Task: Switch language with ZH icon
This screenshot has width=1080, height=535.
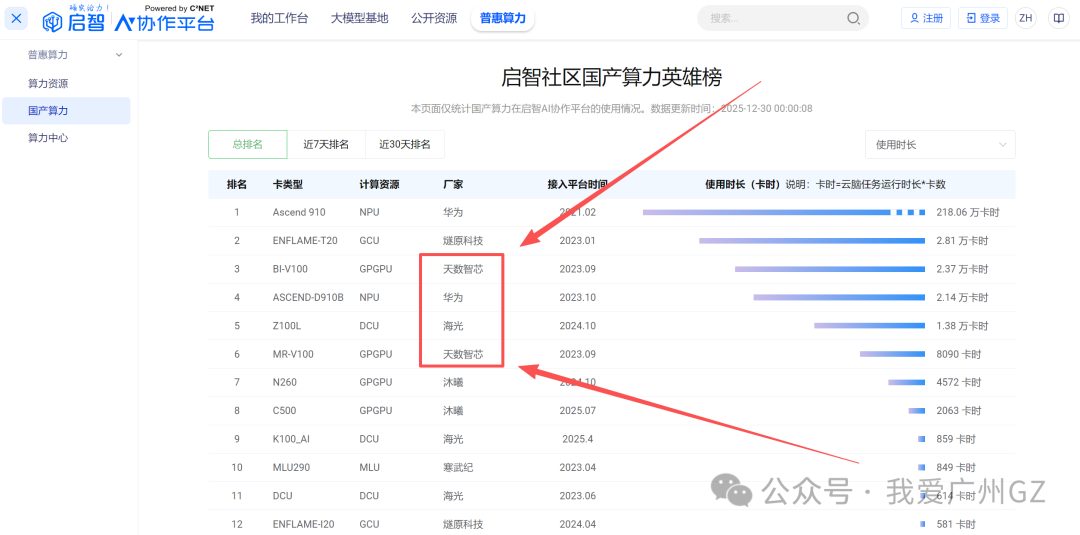Action: pyautogui.click(x=1025, y=18)
